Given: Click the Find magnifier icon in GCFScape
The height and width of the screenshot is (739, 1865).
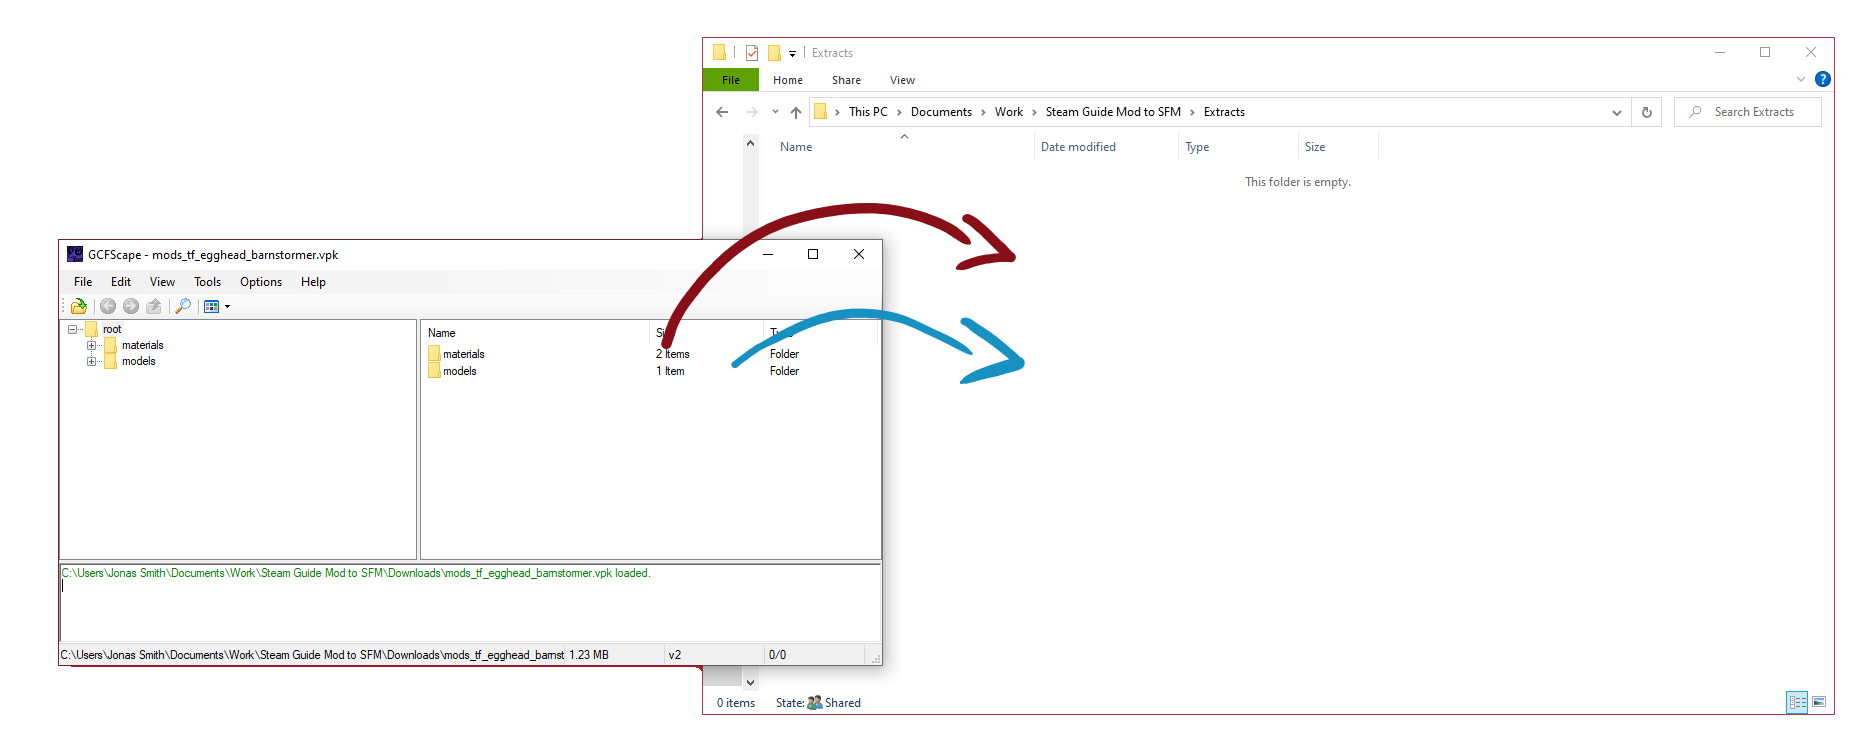Looking at the screenshot, I should [x=183, y=306].
